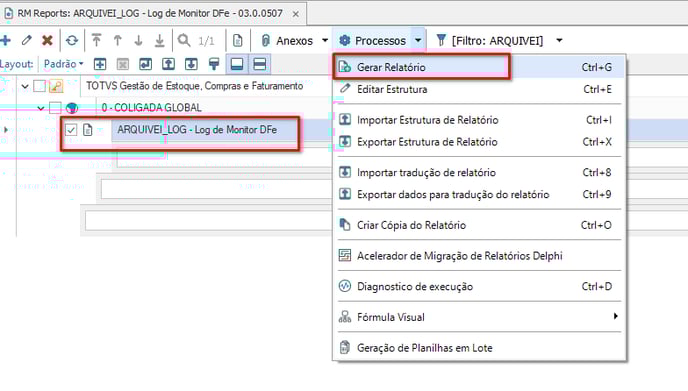This screenshot has width=688, height=391.
Task: Choose Importar Estrutura de Relatório
Action: coord(479,120)
